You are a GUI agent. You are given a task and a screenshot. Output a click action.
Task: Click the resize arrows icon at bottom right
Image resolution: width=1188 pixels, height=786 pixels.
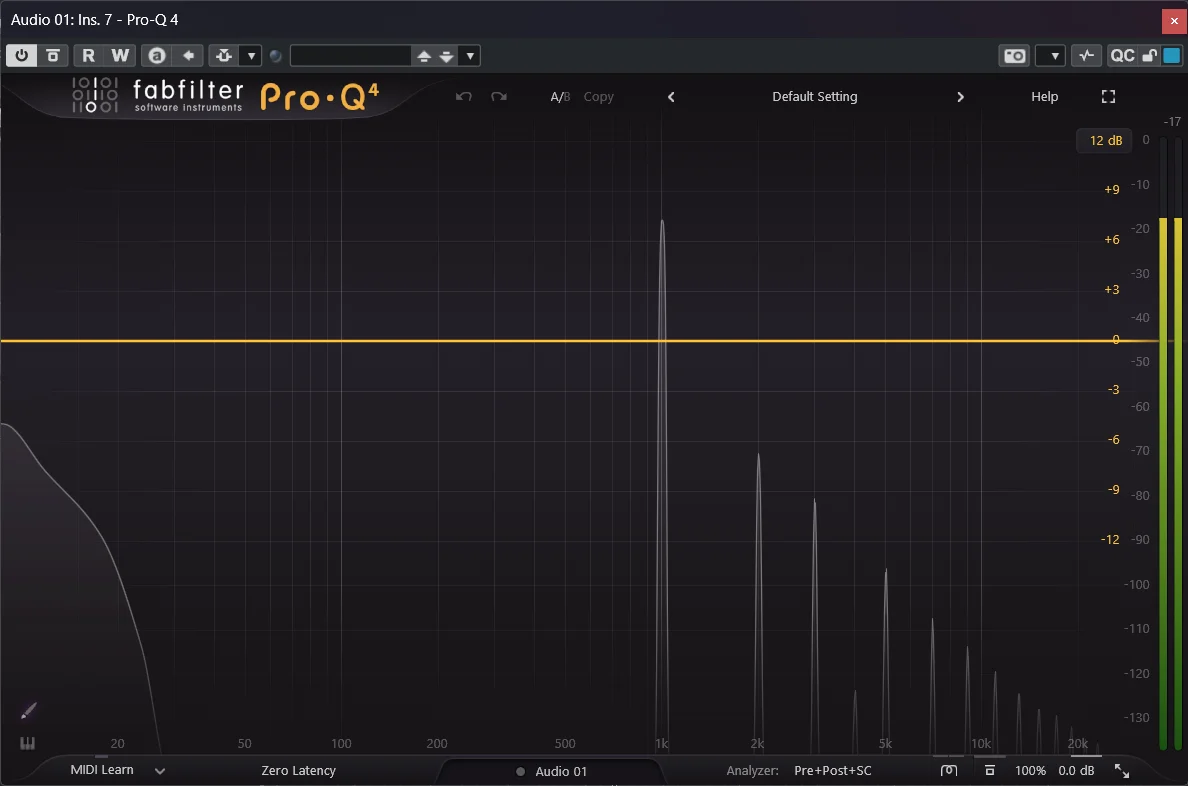point(1122,771)
